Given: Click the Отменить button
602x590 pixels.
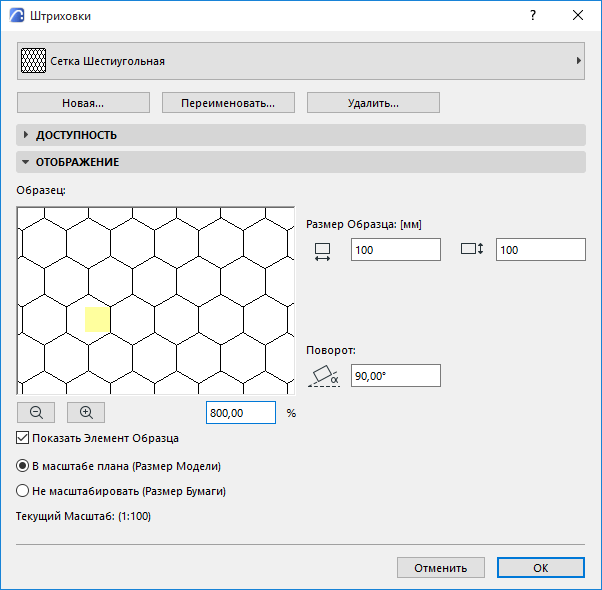Looking at the screenshot, I should [441, 568].
